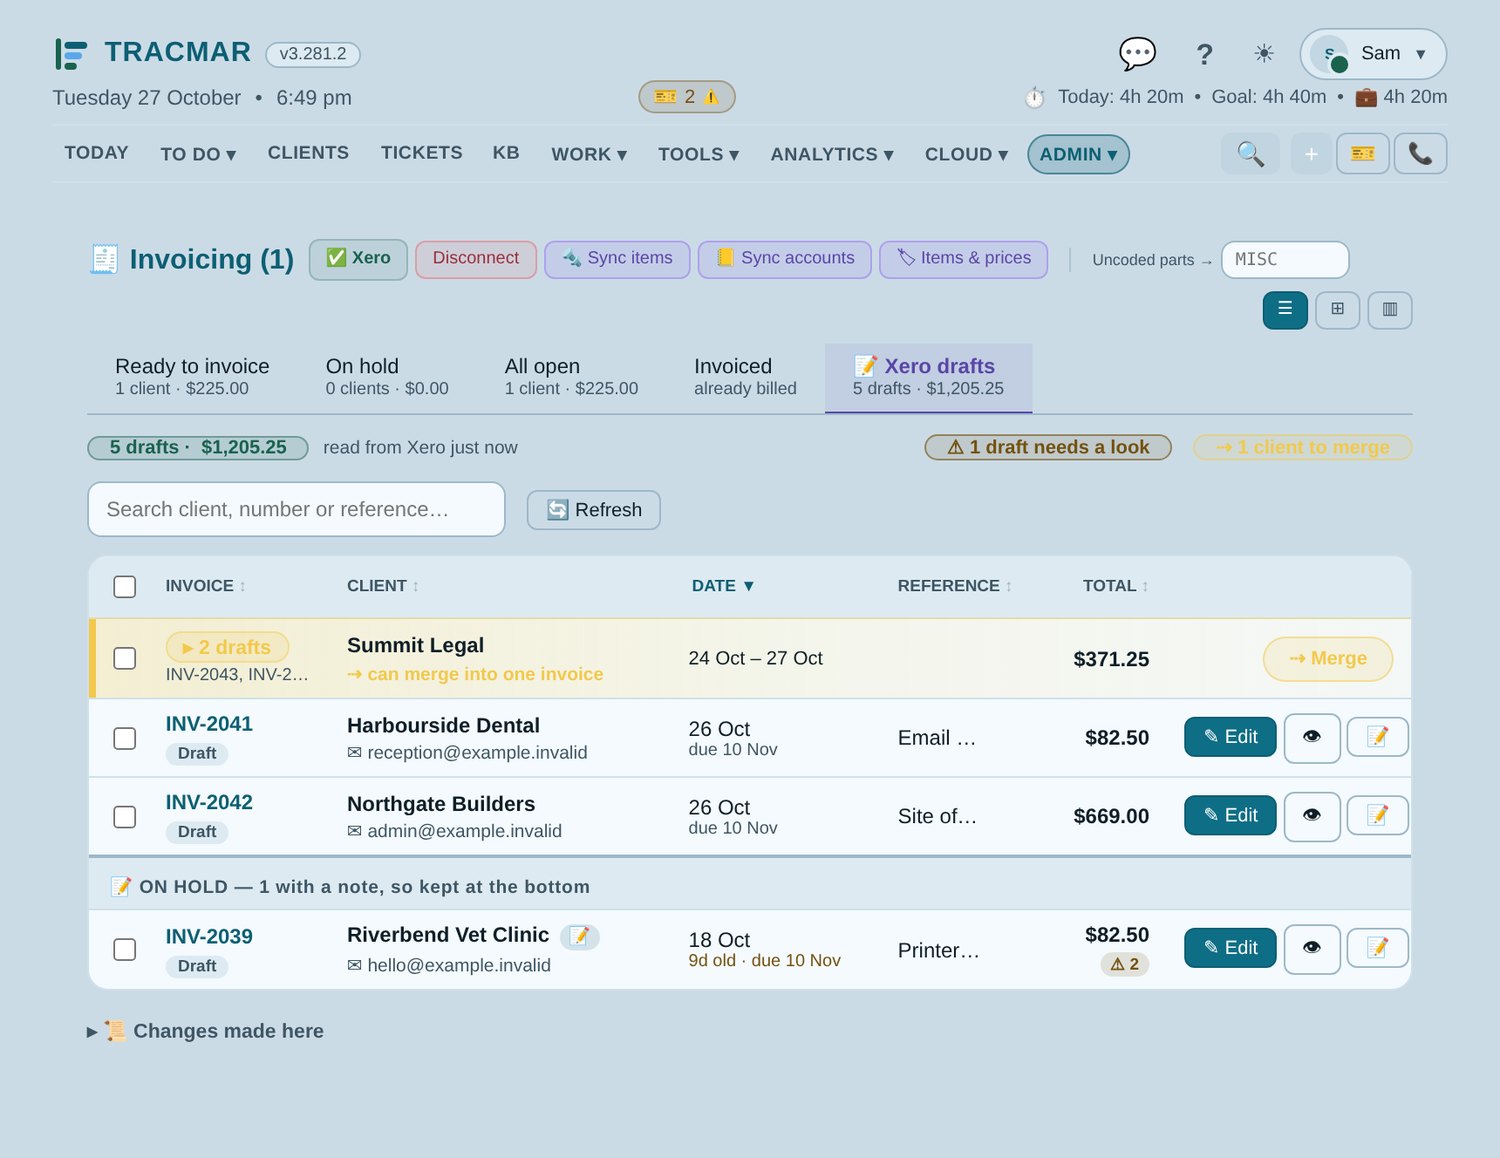
Task: Click the 1 draft needs a look chip
Action: [x=1048, y=447]
